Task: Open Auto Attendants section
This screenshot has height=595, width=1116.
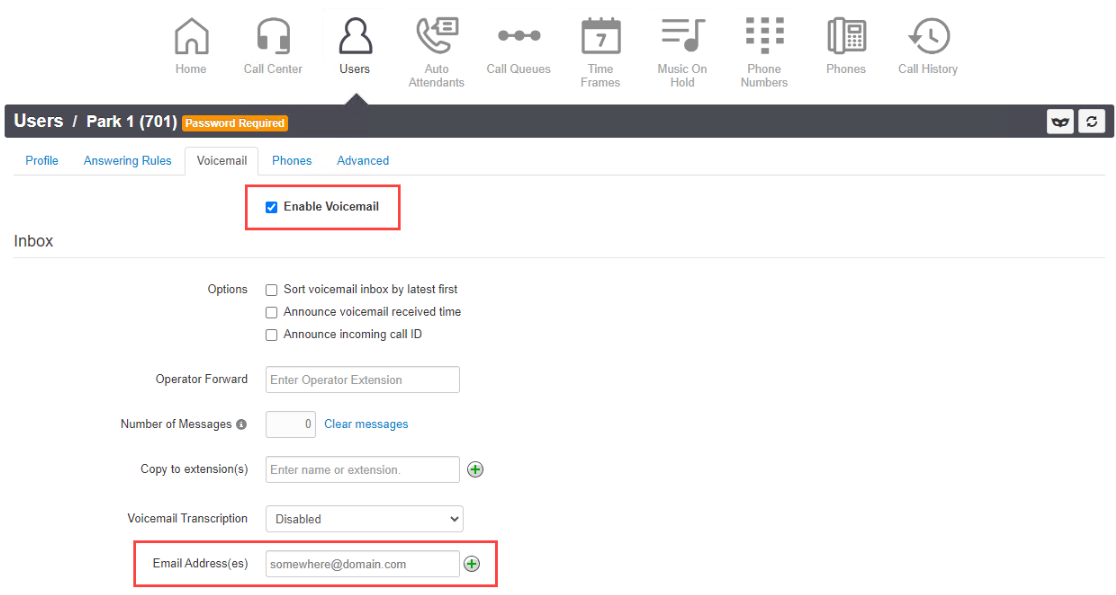Action: [x=436, y=52]
